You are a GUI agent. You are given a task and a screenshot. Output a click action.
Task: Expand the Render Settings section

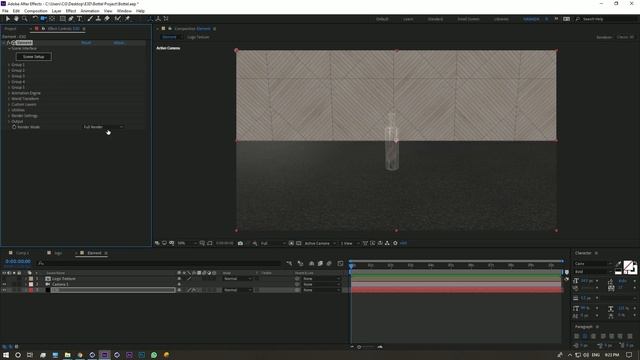click(9, 116)
